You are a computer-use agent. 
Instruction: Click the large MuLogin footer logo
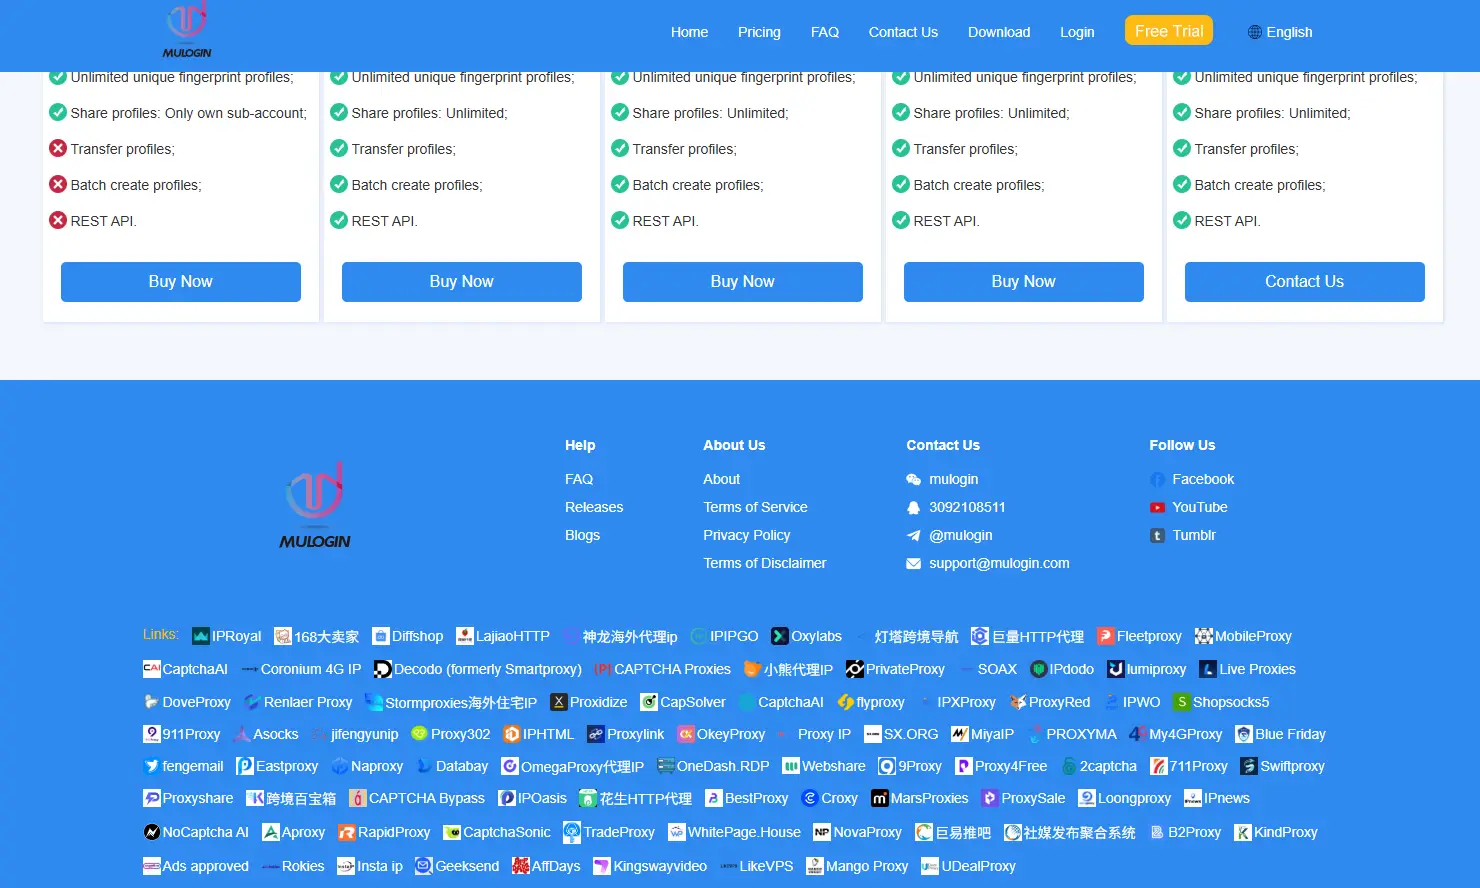(x=314, y=505)
